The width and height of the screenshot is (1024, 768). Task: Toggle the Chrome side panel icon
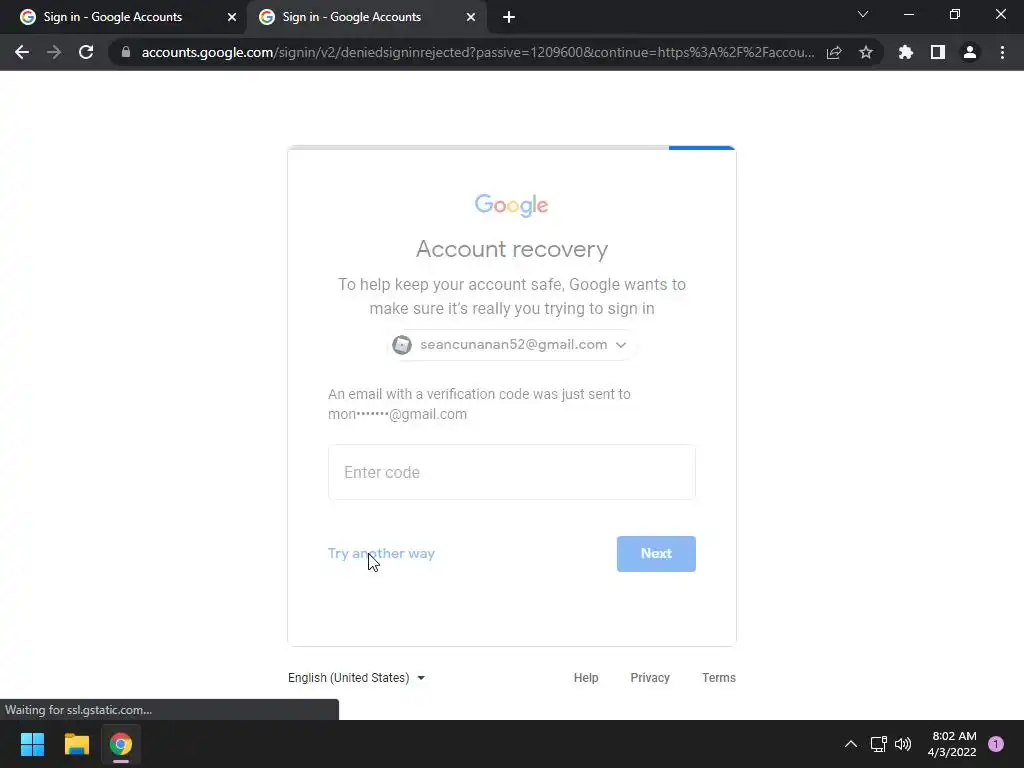click(x=938, y=52)
